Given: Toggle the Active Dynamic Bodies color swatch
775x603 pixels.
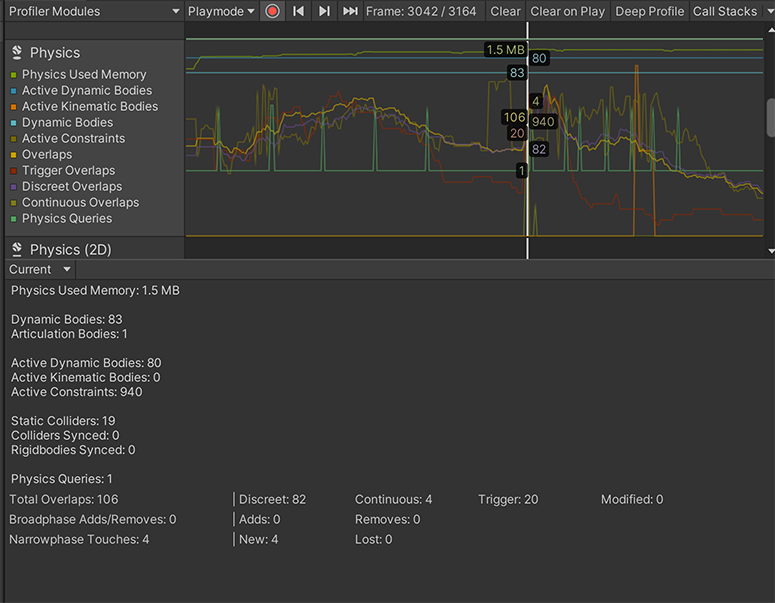Looking at the screenshot, I should pos(14,91).
